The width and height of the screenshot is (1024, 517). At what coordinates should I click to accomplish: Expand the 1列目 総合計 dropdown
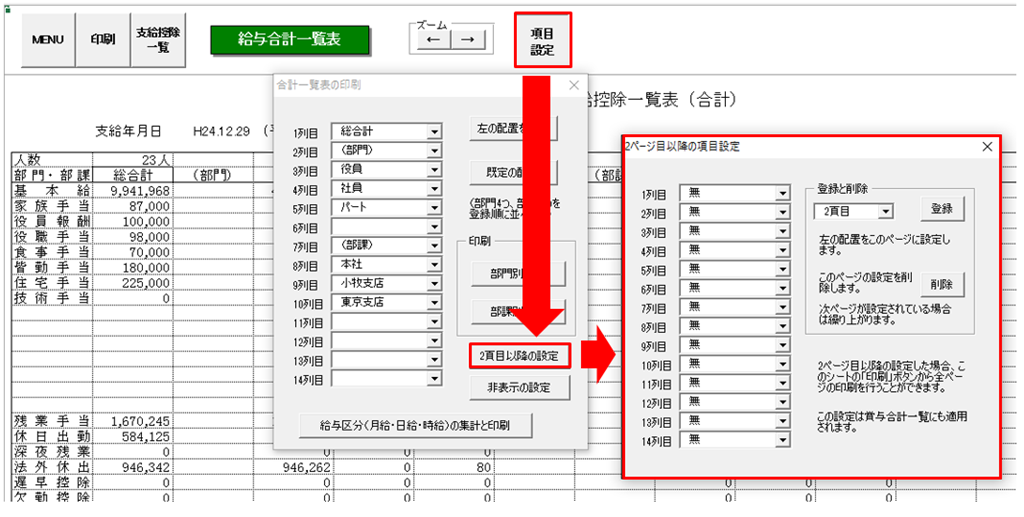click(434, 131)
